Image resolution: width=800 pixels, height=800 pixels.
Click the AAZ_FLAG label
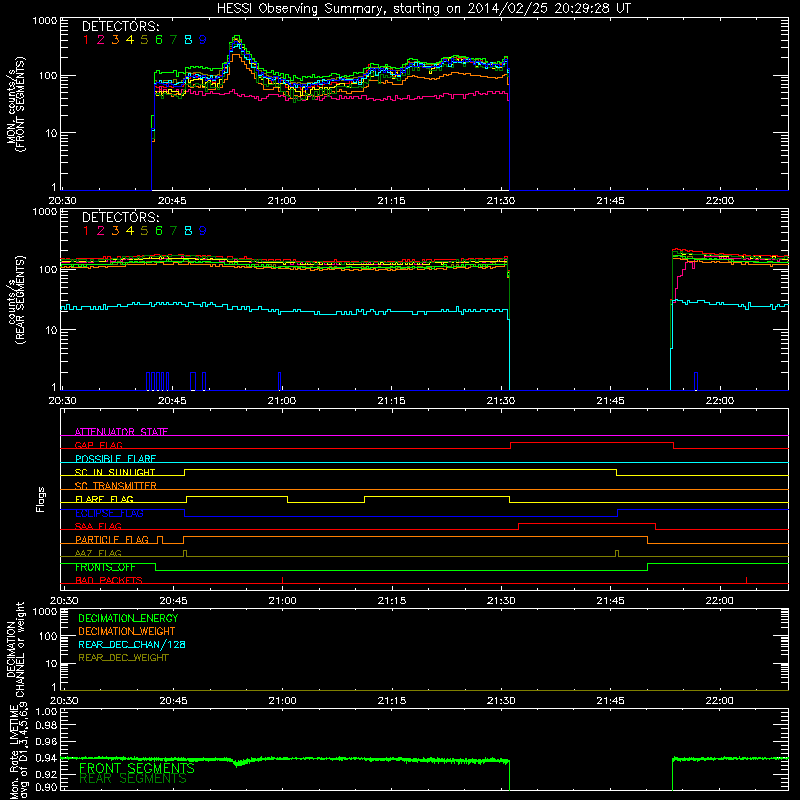98,553
